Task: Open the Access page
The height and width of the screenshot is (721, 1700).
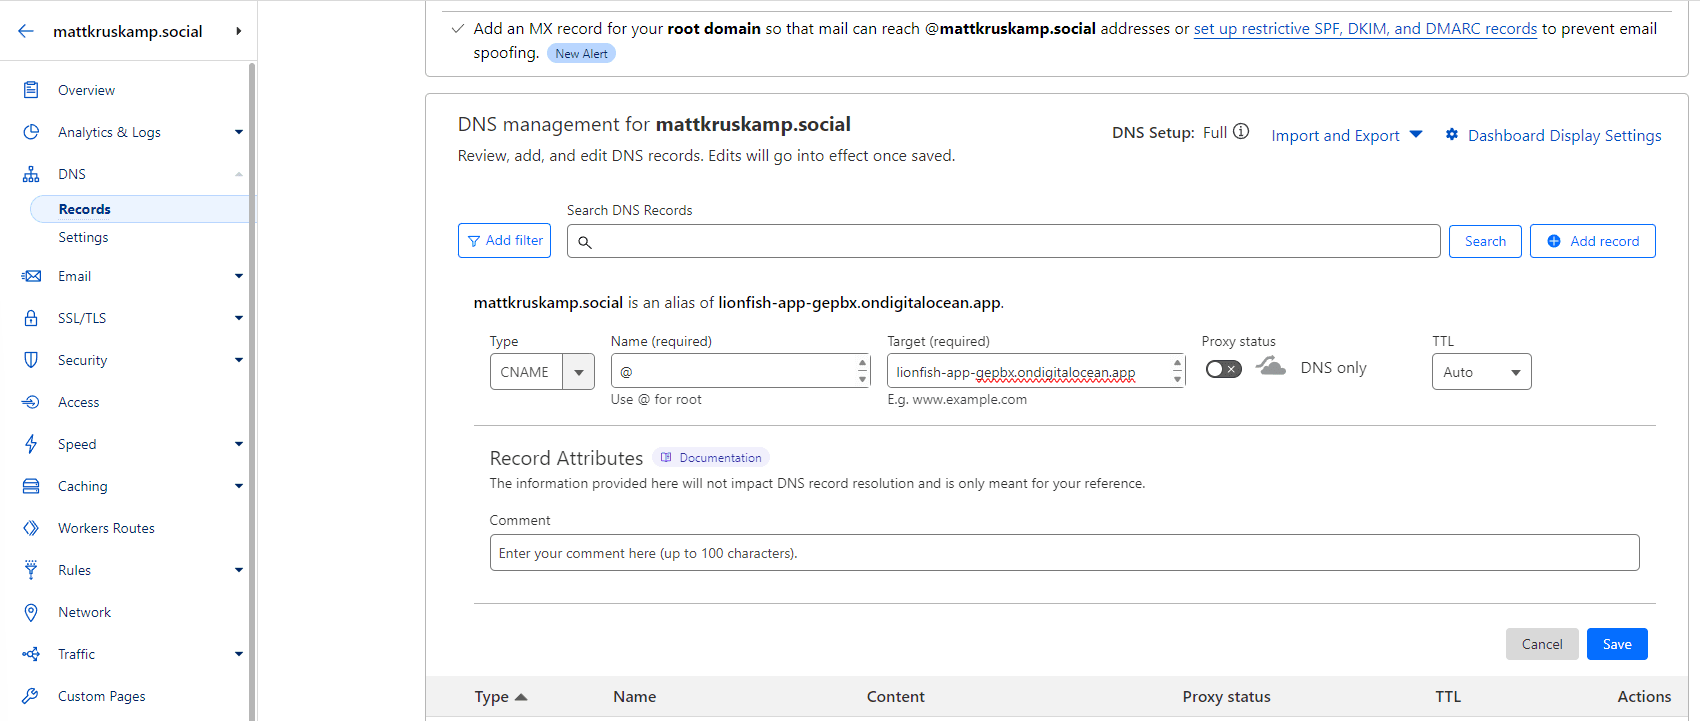Action: (78, 402)
